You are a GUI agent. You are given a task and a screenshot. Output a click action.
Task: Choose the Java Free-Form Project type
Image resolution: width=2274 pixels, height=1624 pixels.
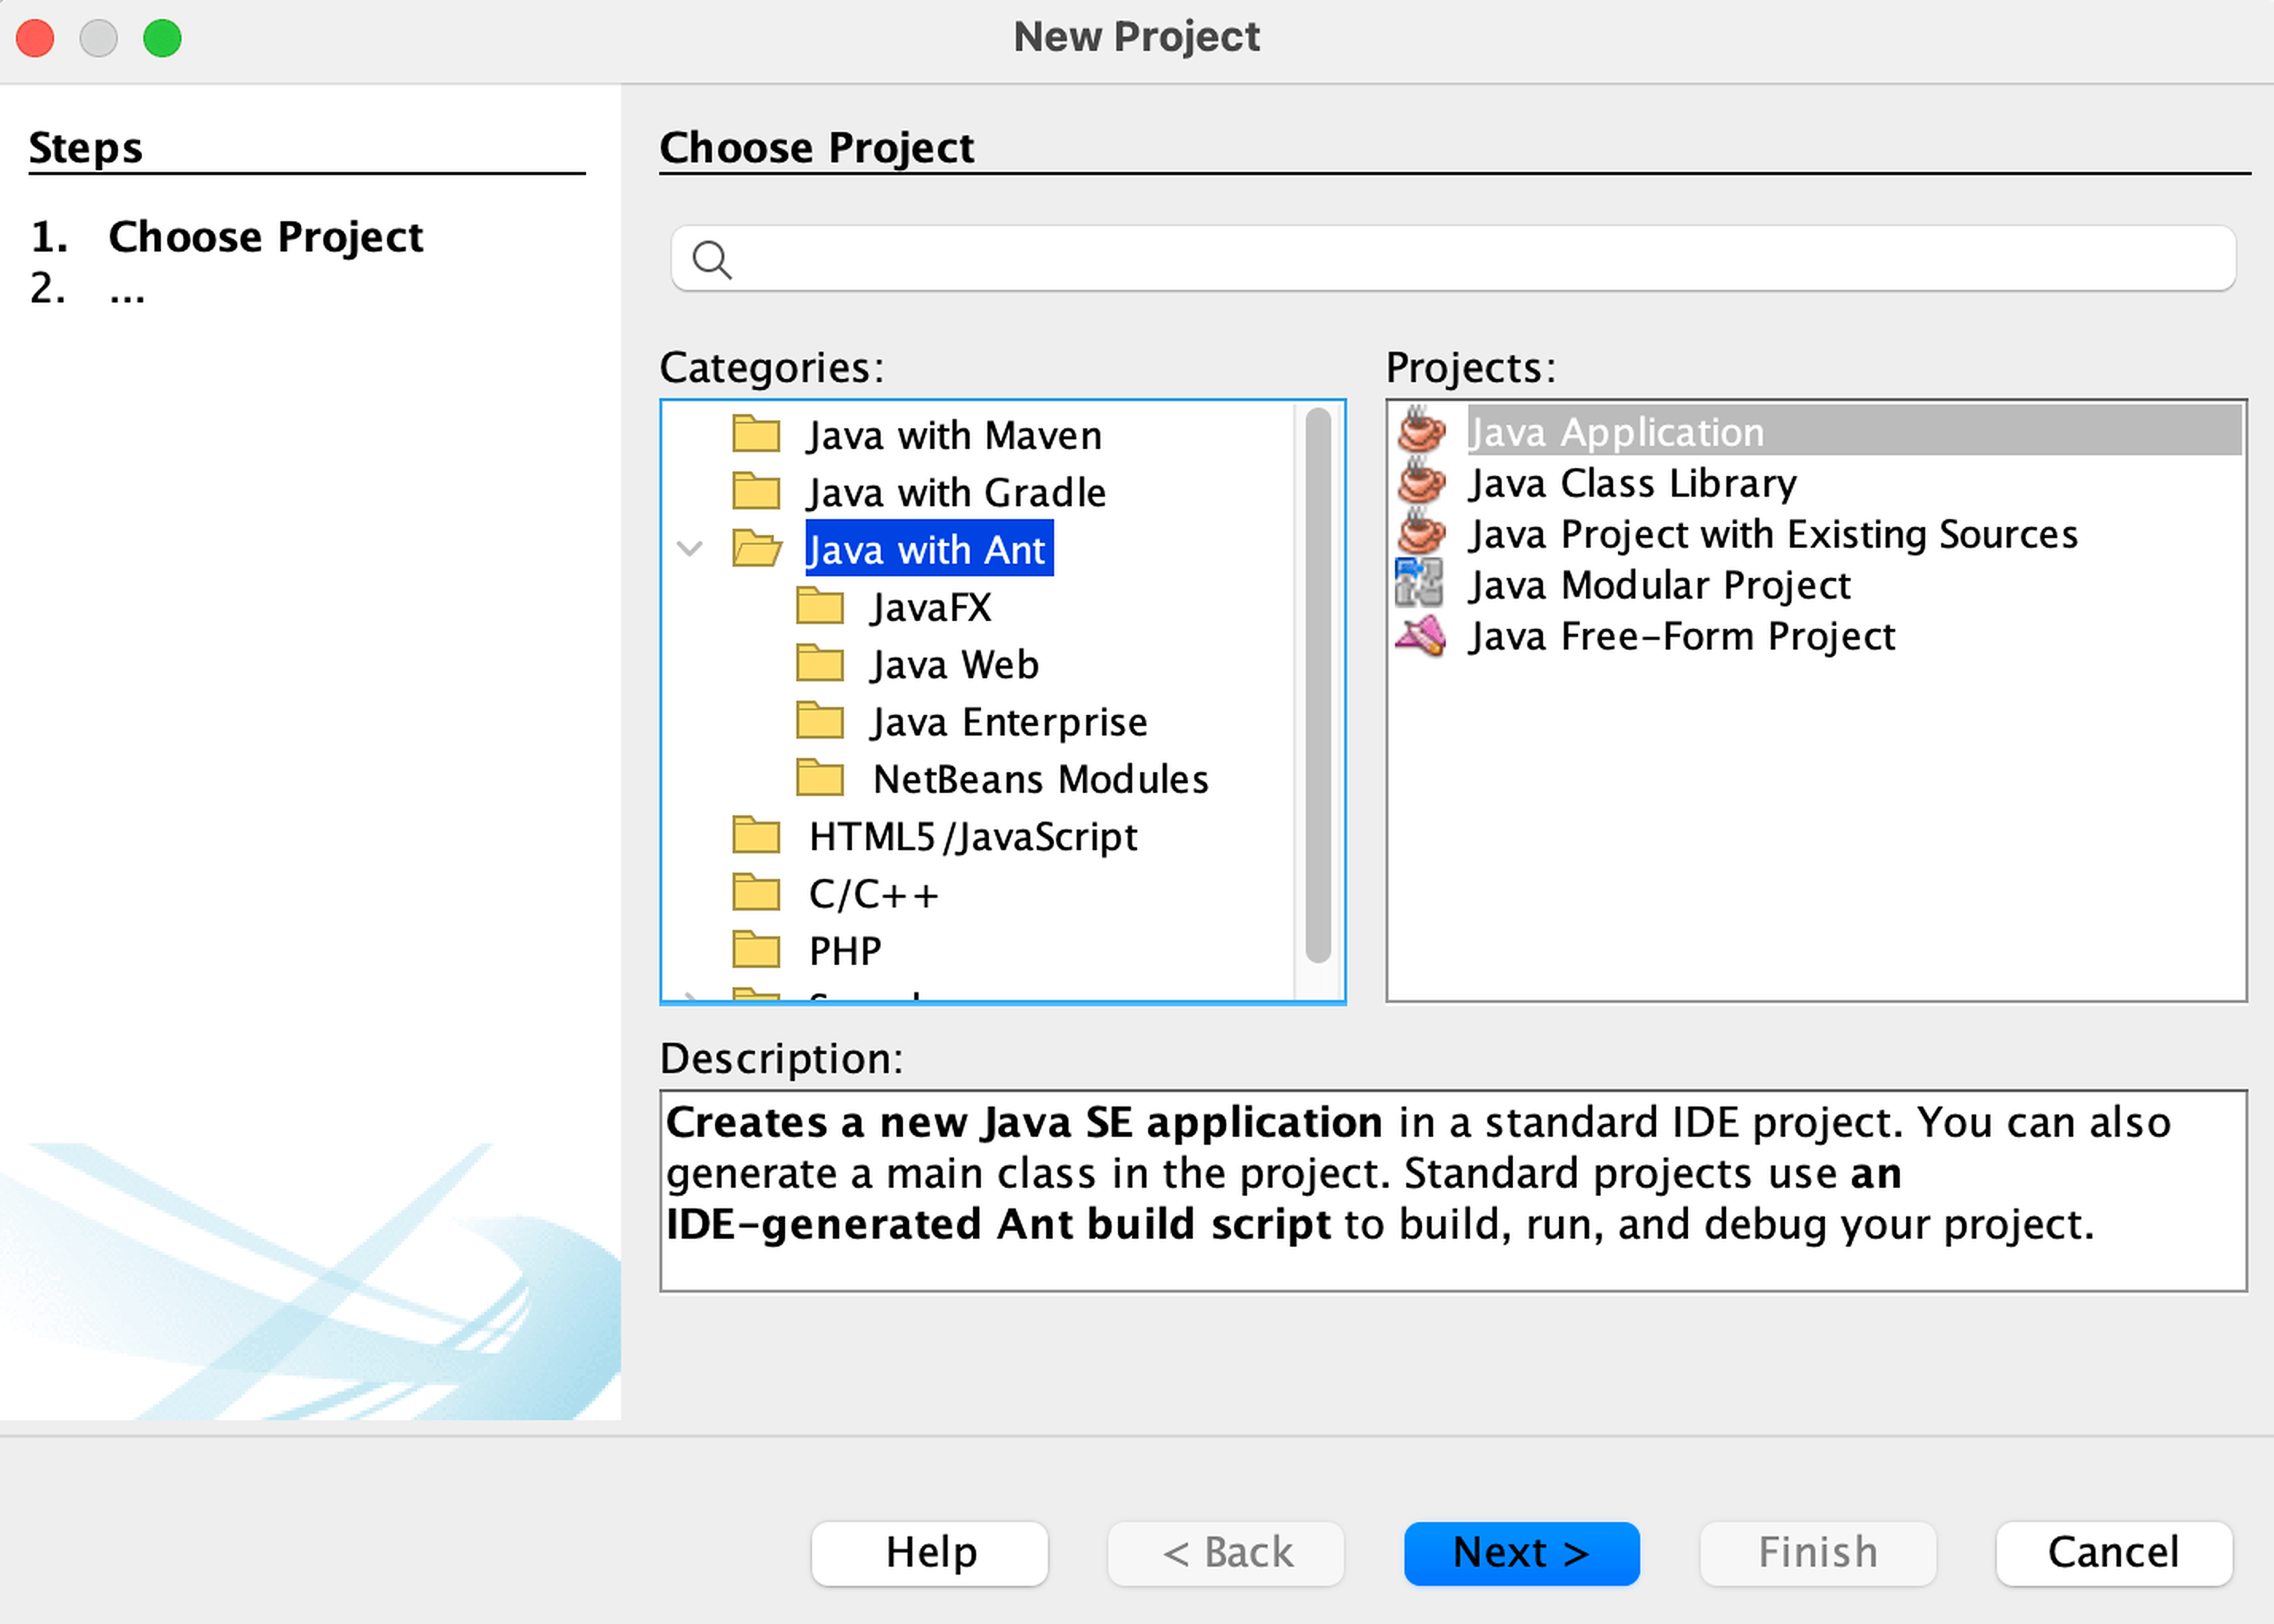point(1682,636)
